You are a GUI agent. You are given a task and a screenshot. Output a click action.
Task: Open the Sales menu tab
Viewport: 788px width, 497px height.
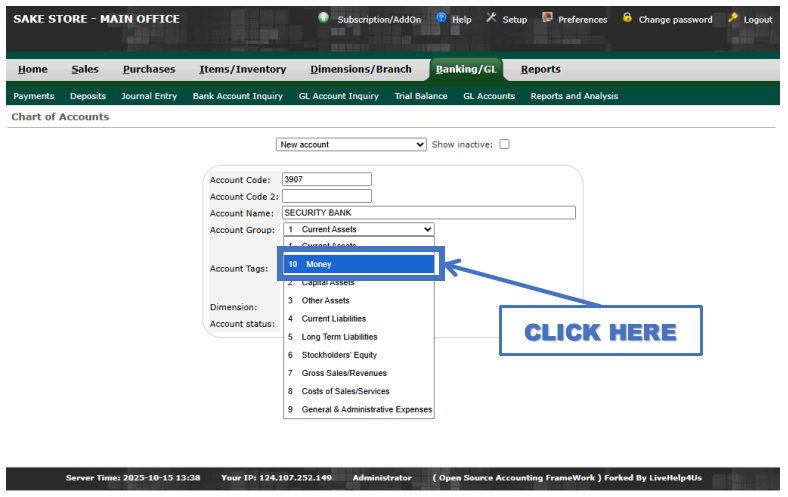pos(85,69)
